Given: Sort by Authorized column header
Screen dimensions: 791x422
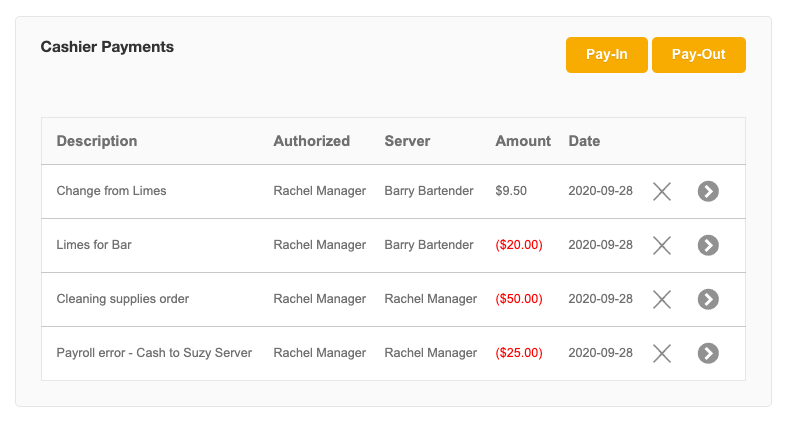Looking at the screenshot, I should point(311,141).
